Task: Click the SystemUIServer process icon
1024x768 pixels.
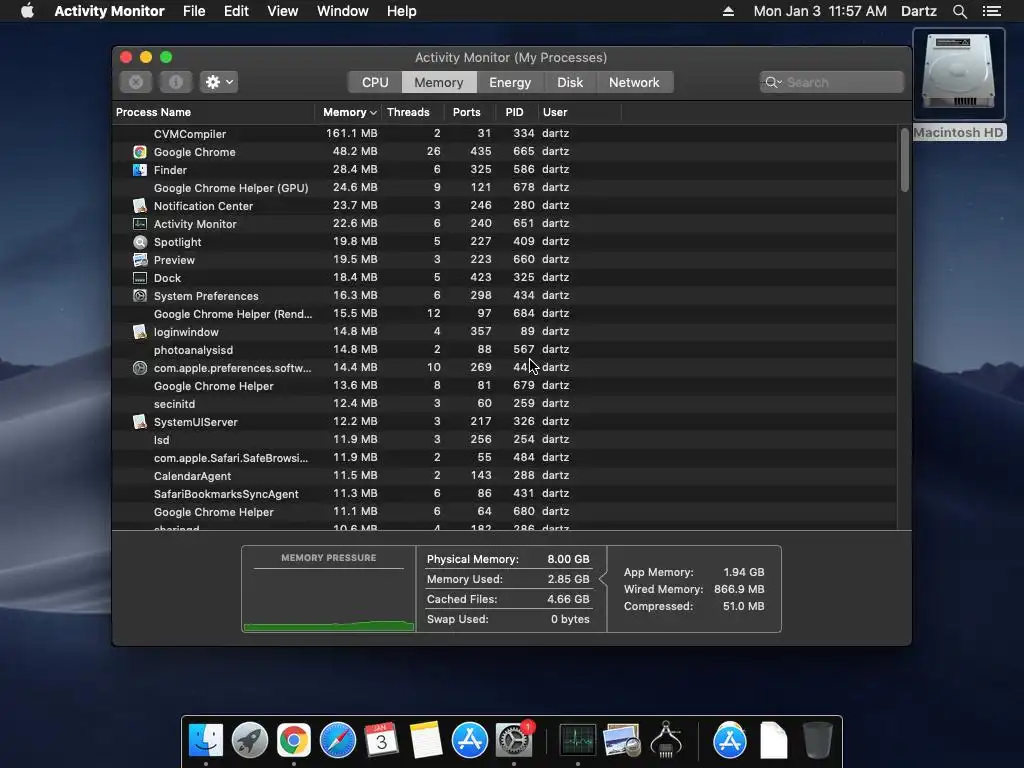Action: click(140, 422)
